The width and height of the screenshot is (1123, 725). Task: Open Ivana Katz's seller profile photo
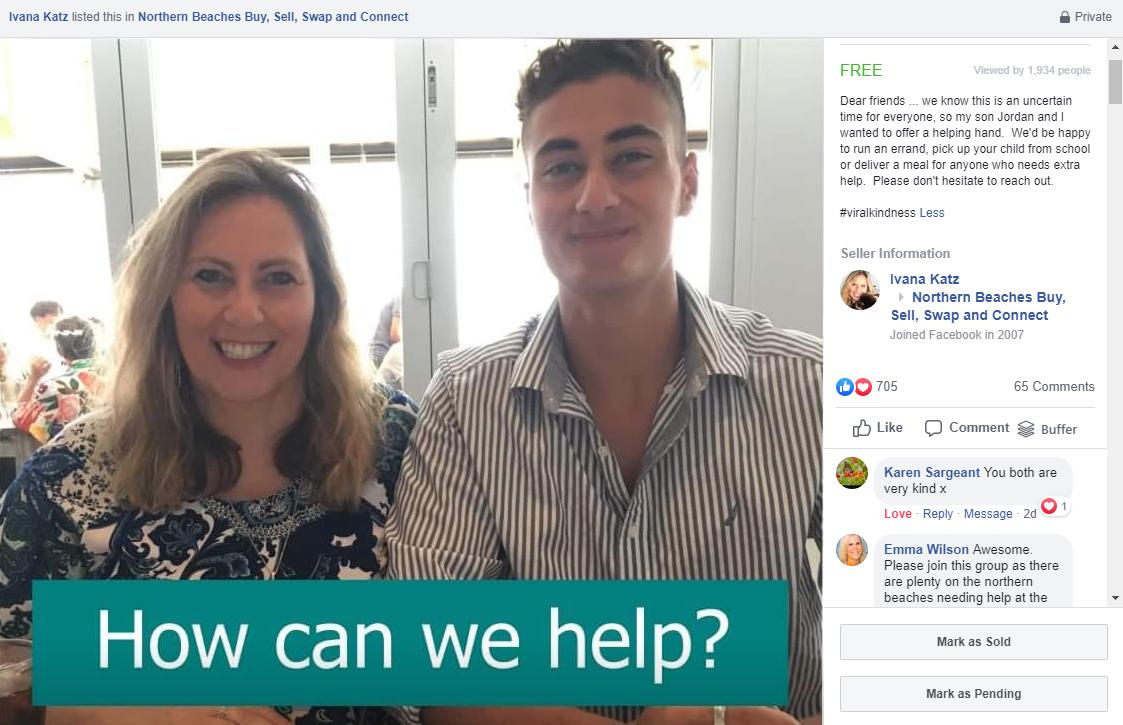[859, 289]
